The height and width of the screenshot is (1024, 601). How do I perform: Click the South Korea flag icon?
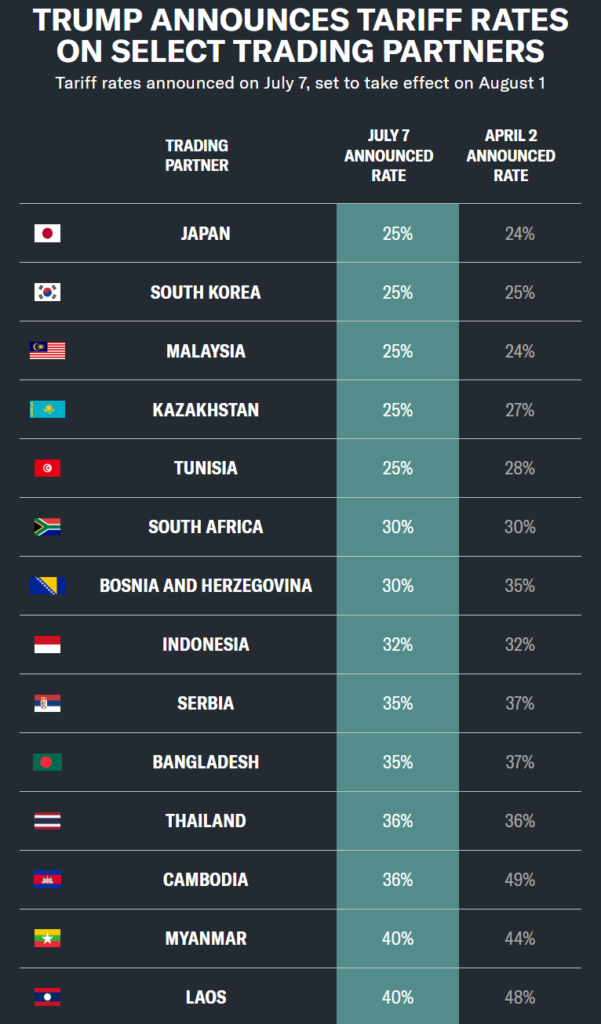tap(47, 292)
